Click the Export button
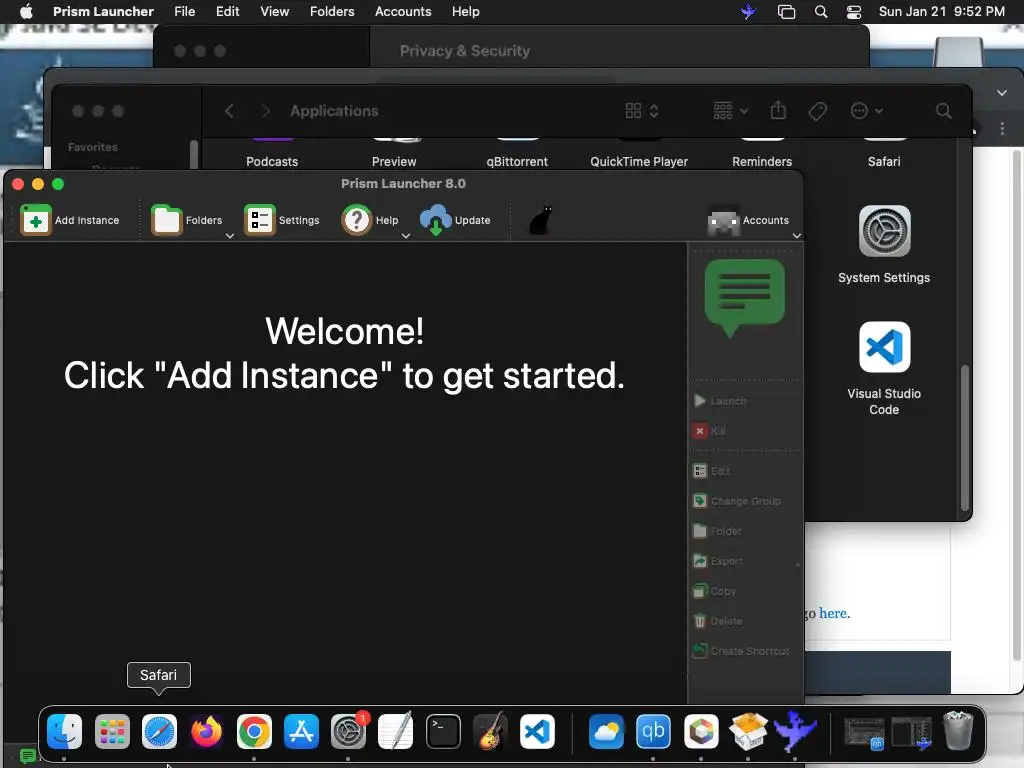 718,561
